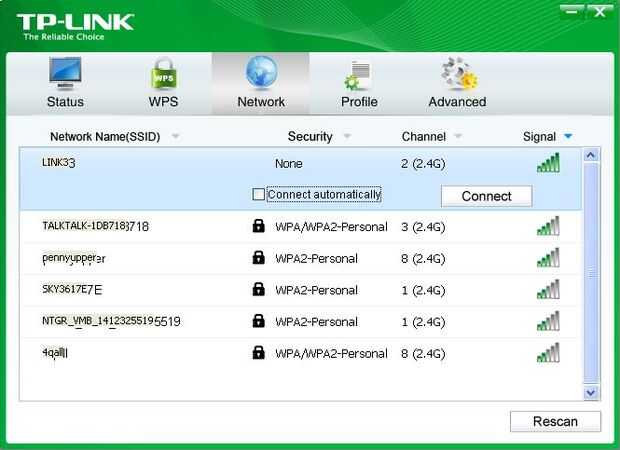Click the Rescan button
The image size is (620, 450).
coord(556,422)
